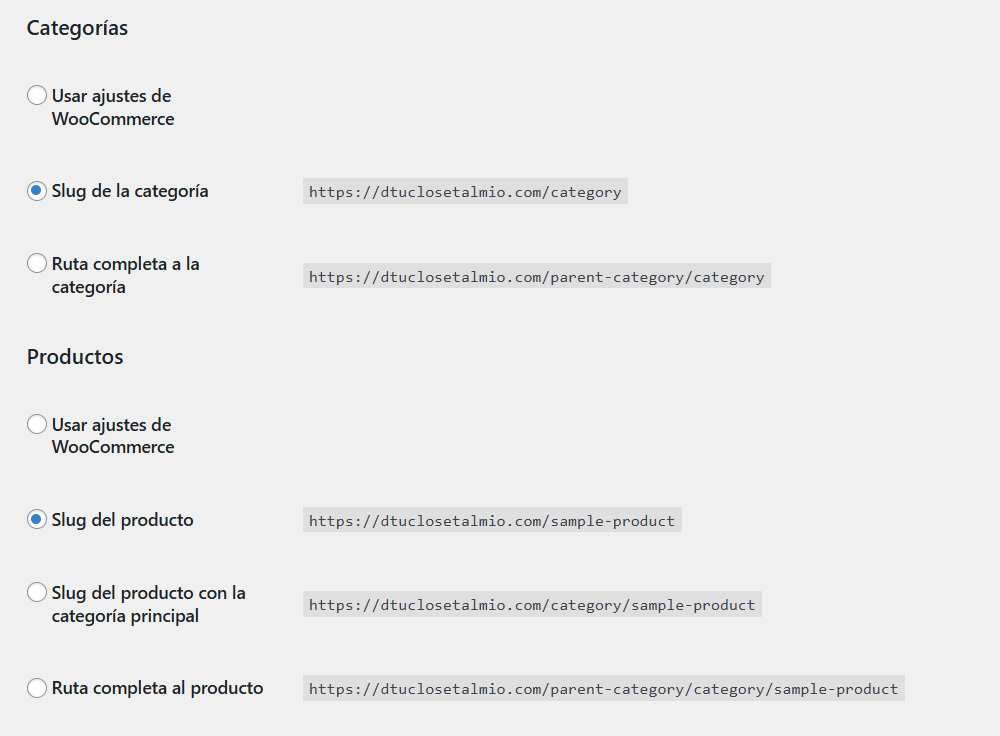
Task: Select WooCommerce settings radio under Categorías
Action: [x=37, y=96]
